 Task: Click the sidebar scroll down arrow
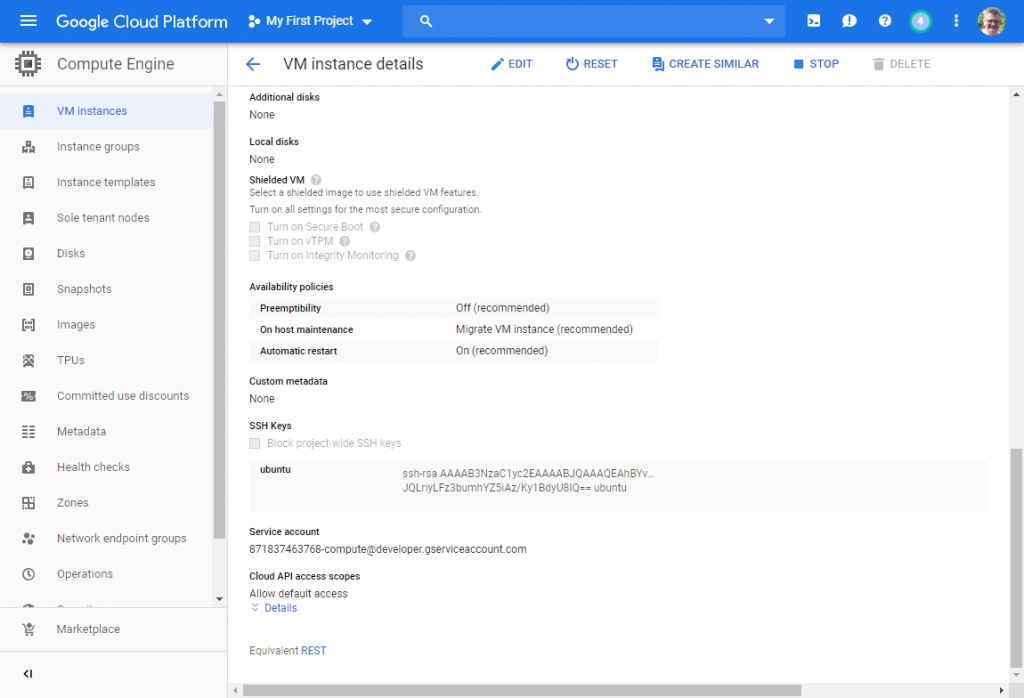pos(219,599)
